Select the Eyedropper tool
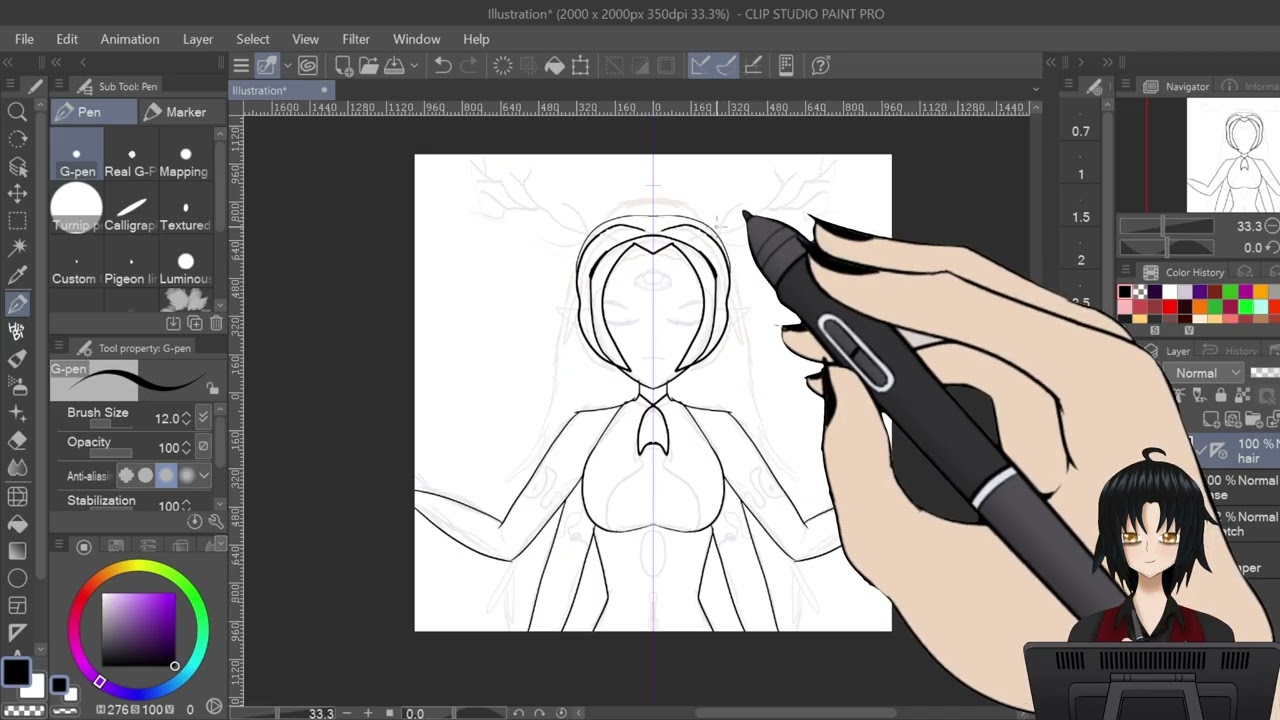The image size is (1280, 720). click(17, 275)
